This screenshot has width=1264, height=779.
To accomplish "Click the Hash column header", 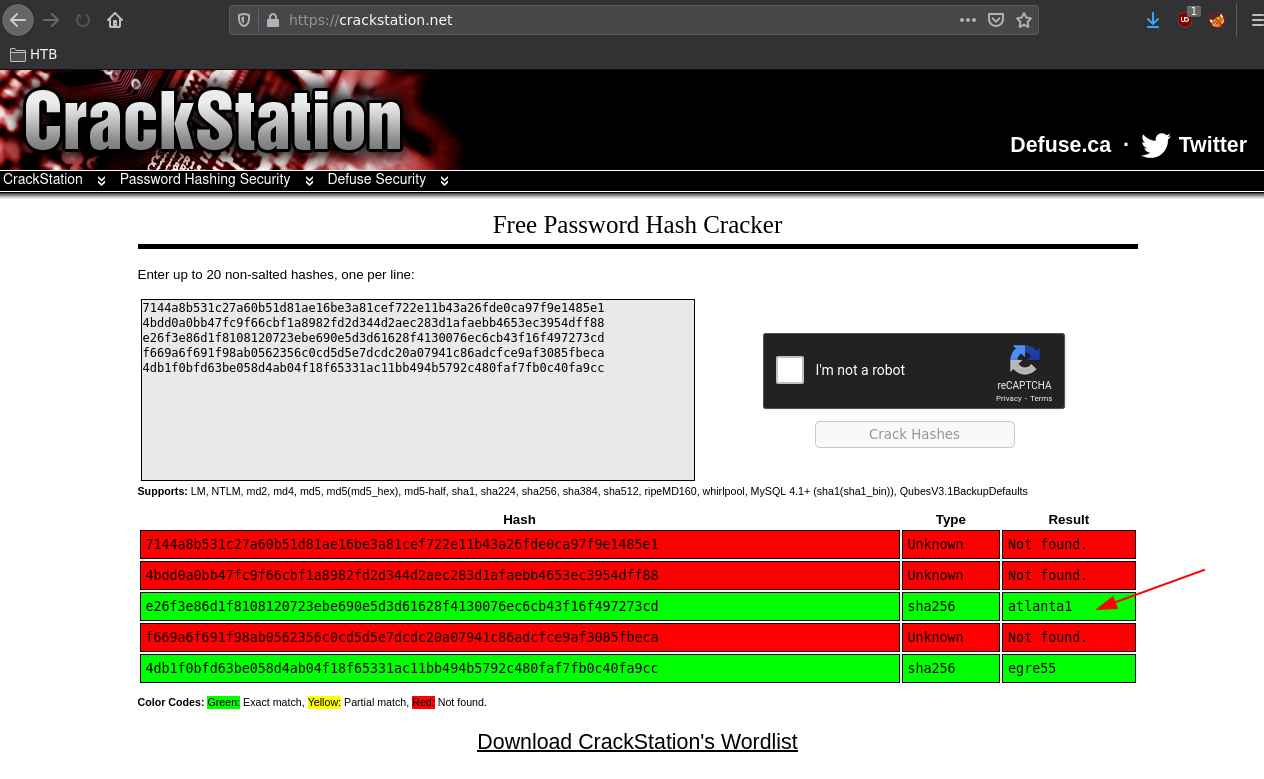I will pos(519,520).
